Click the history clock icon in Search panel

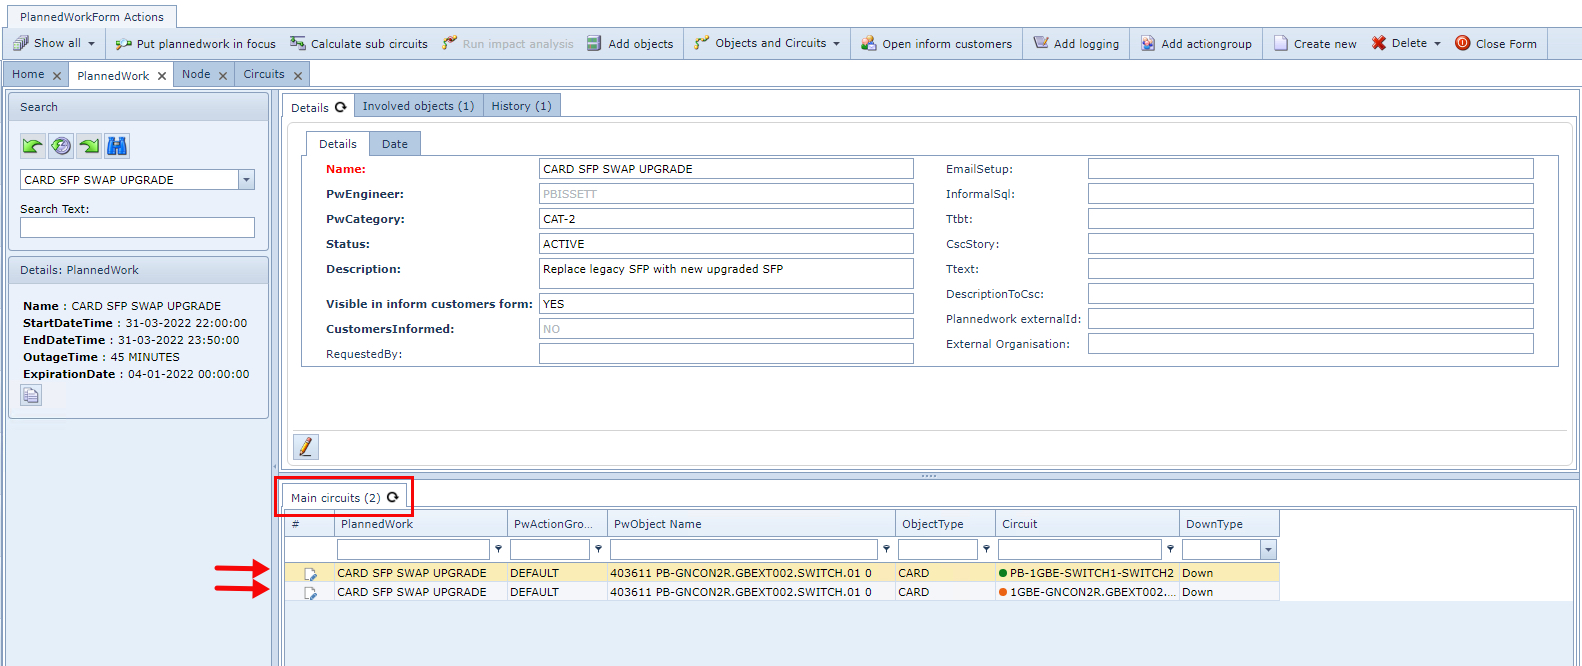61,146
